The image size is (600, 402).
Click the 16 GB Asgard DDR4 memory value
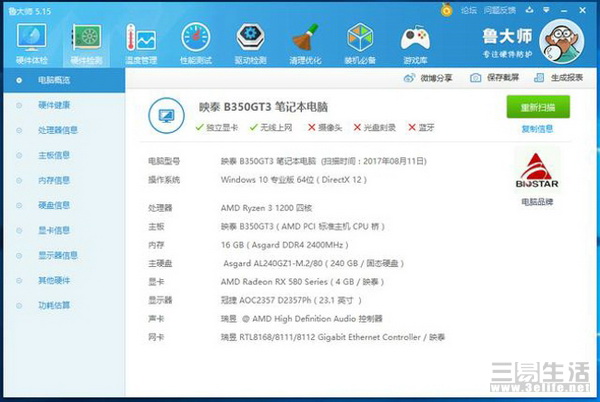coord(284,245)
